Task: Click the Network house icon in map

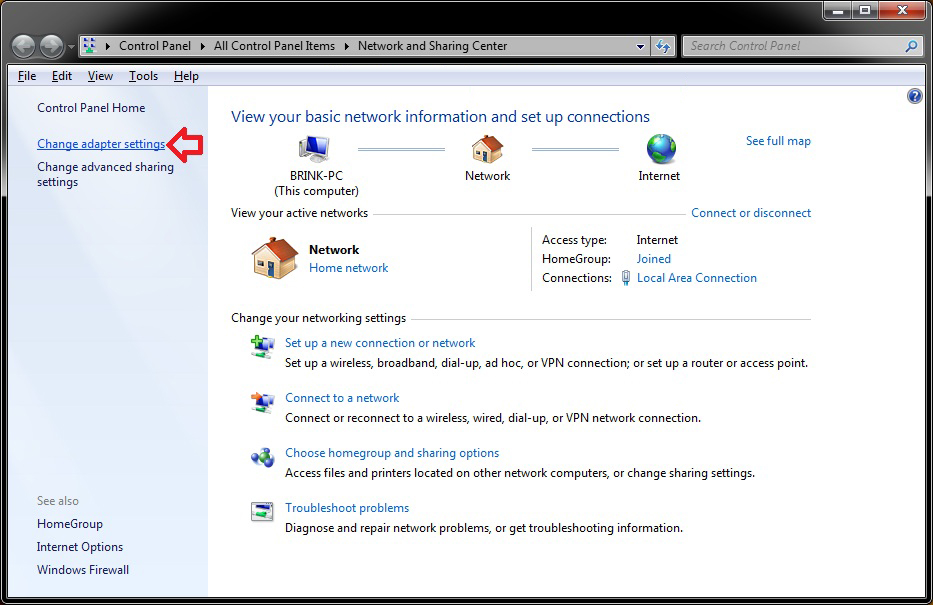Action: click(487, 149)
